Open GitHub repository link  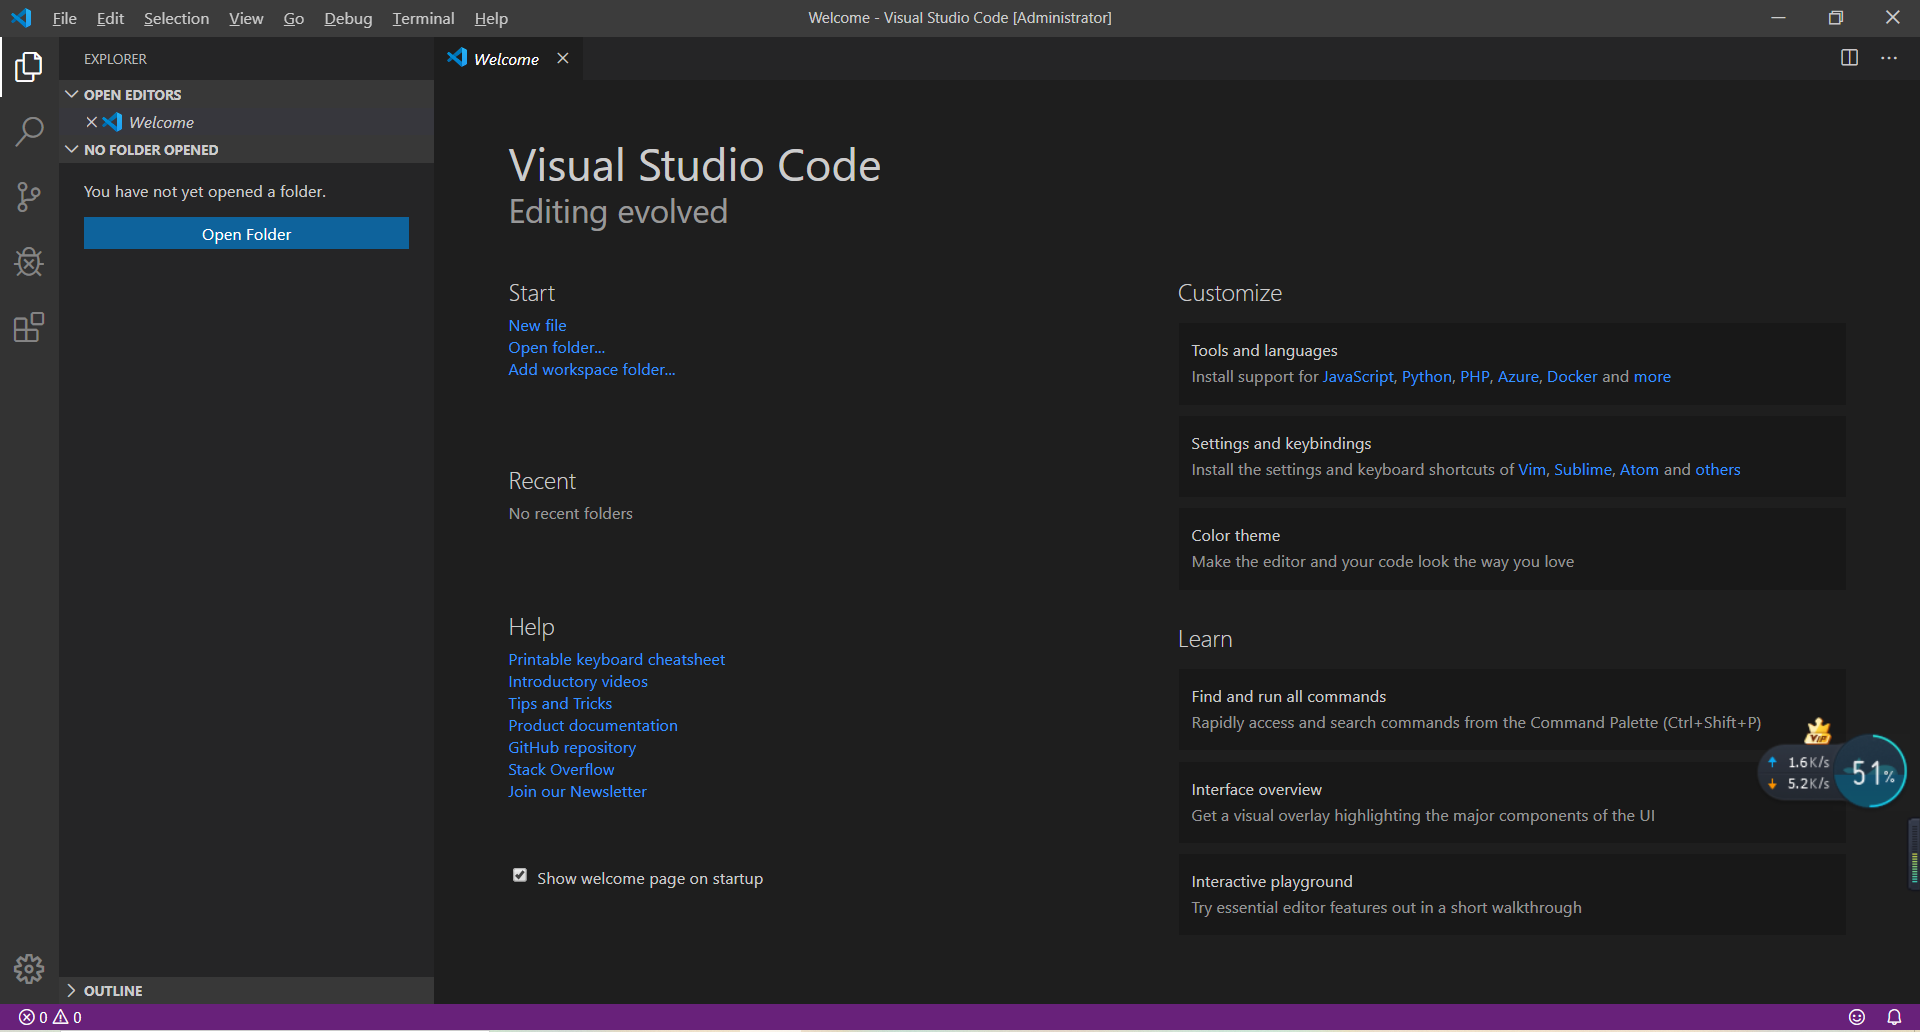tap(572, 747)
